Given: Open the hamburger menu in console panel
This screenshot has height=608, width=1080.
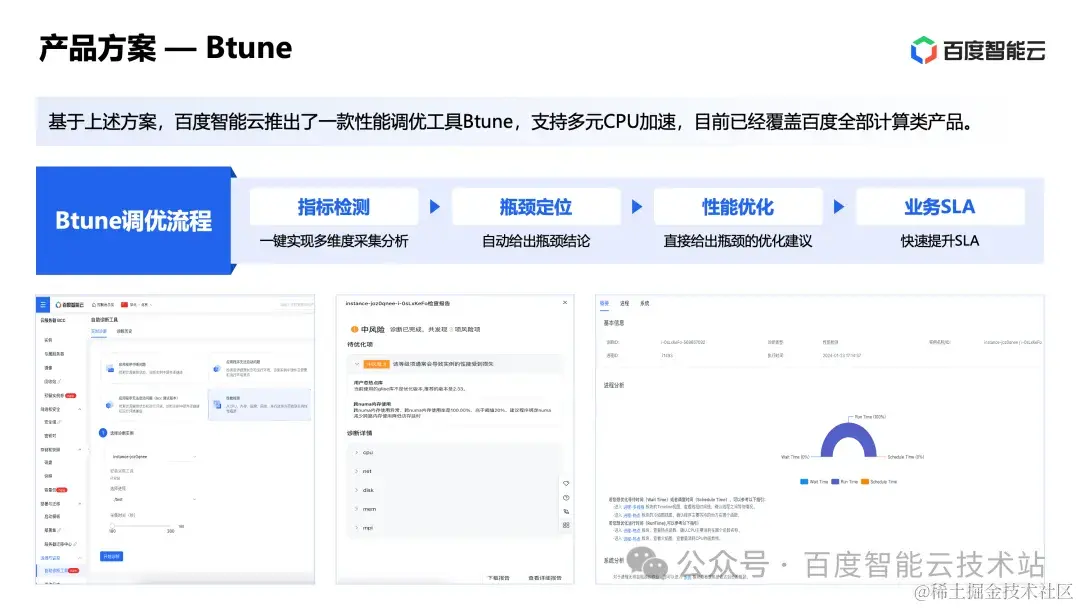Looking at the screenshot, I should click(43, 304).
